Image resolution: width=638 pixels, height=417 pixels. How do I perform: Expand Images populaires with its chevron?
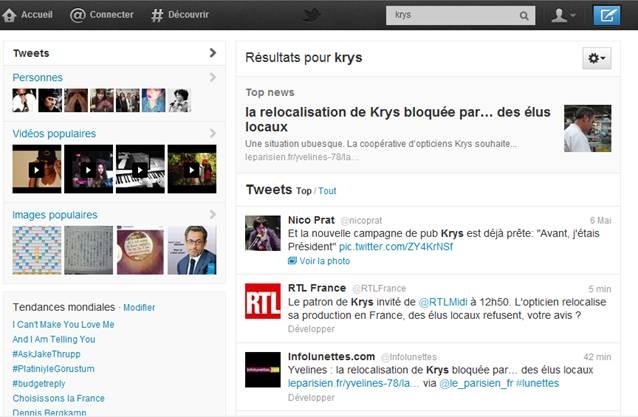tap(212, 214)
